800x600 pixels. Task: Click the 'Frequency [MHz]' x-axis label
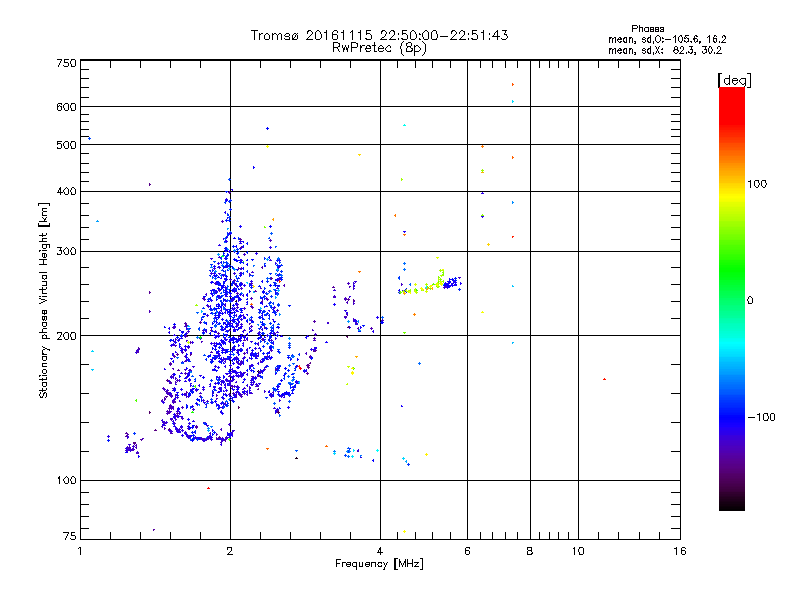pos(379,564)
